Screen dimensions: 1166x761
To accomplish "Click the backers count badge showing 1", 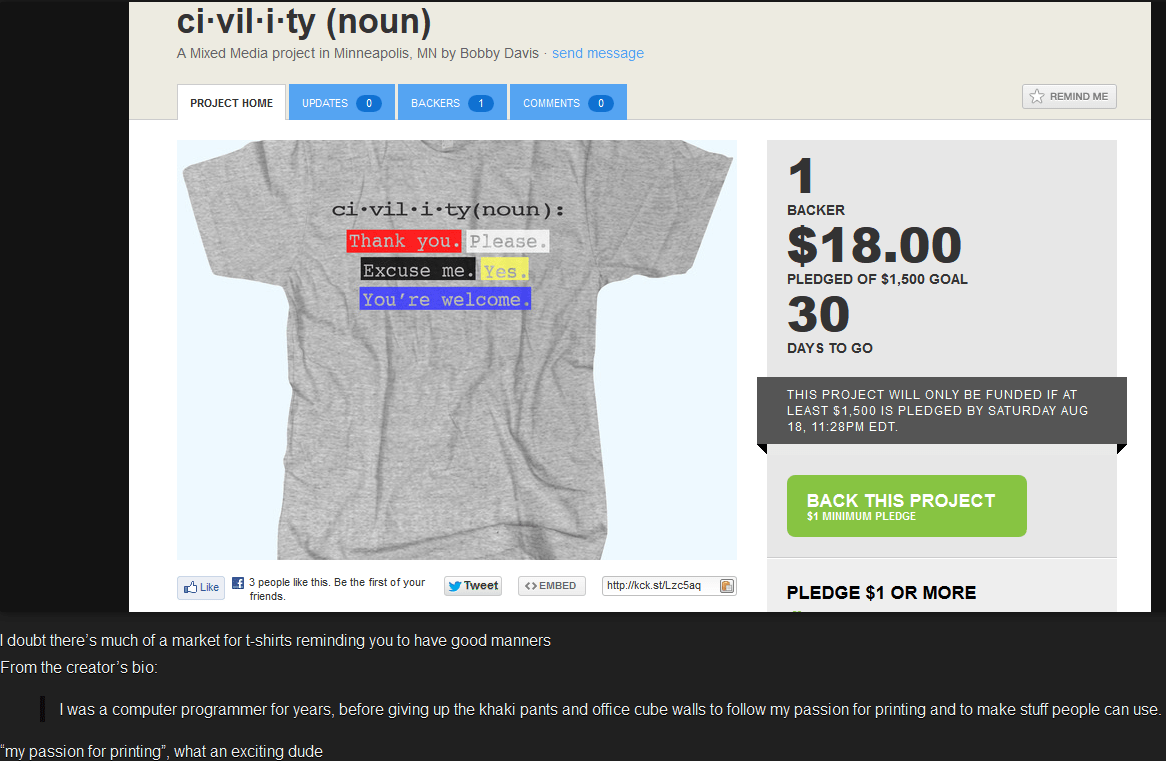I will (x=480, y=103).
